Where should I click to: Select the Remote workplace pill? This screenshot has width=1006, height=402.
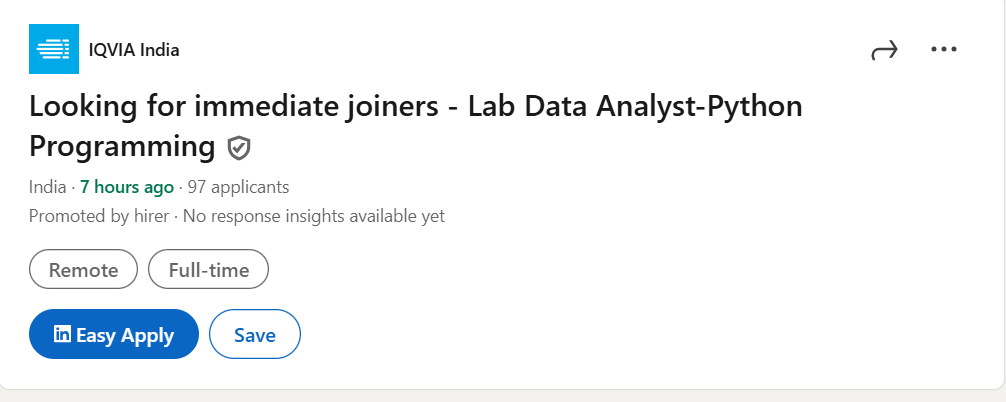tap(83, 270)
